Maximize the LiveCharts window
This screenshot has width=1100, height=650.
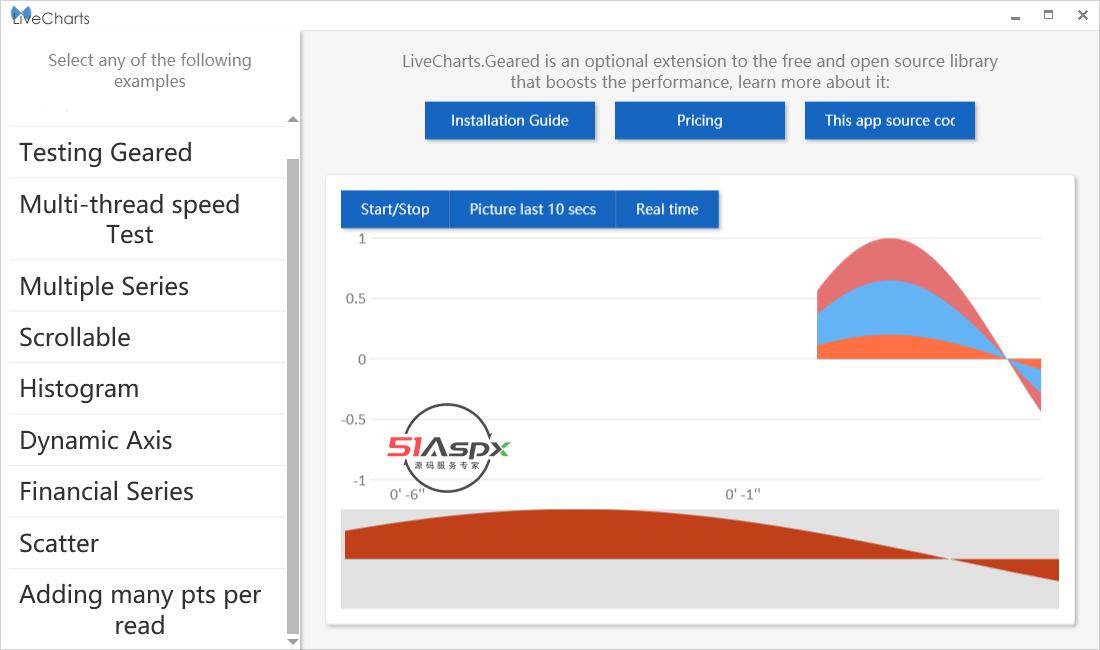coord(1049,15)
